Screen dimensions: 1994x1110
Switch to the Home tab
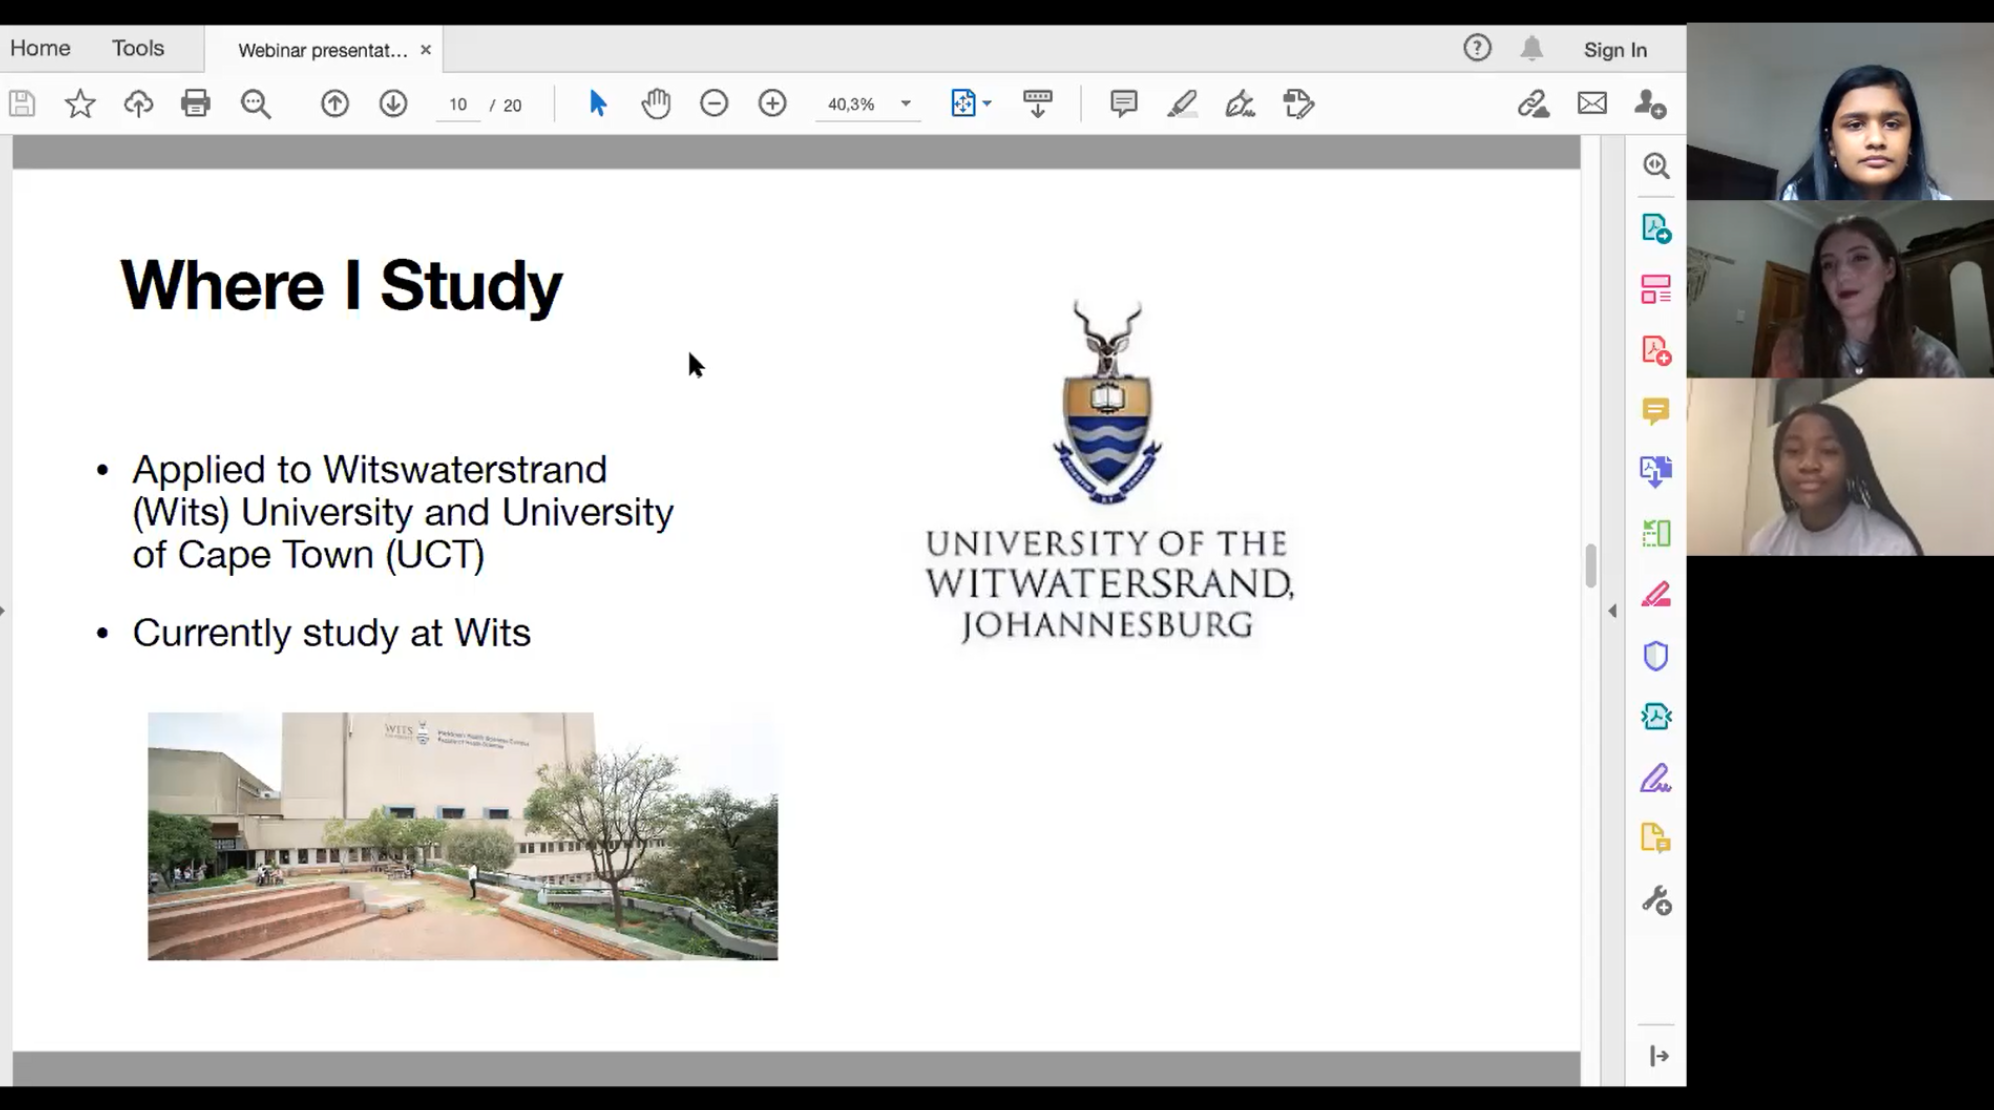(x=40, y=48)
